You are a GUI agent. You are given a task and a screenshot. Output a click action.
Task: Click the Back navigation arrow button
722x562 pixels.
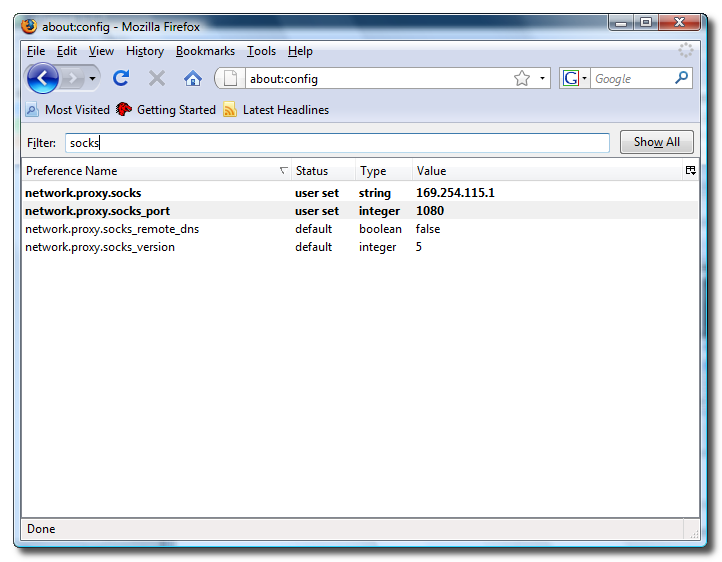(43, 78)
